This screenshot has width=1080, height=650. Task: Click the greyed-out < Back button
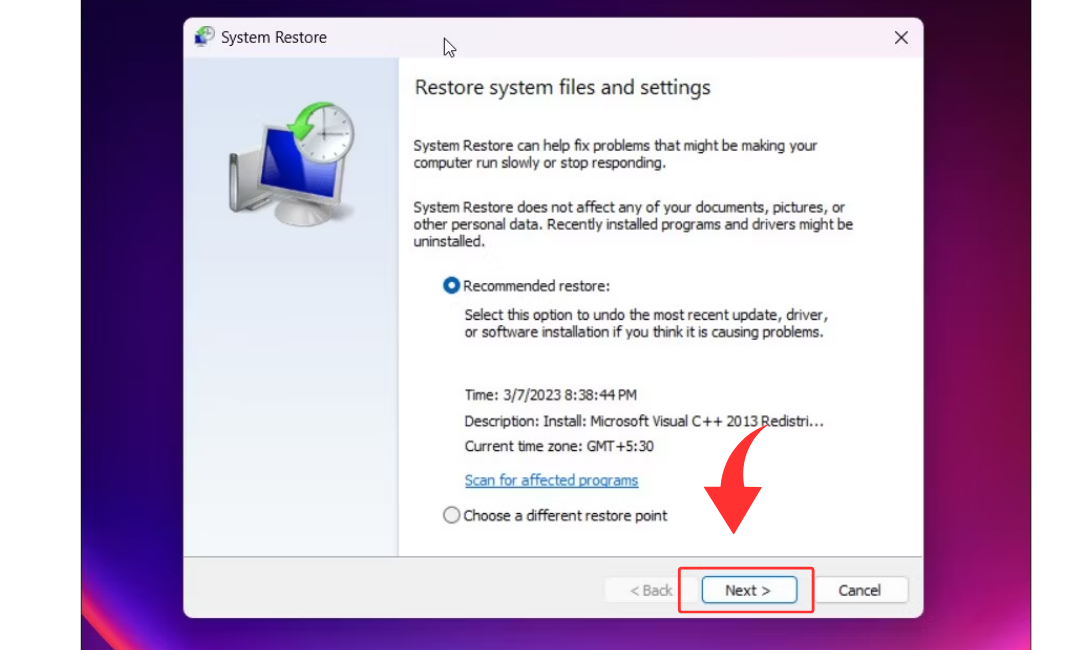[650, 590]
